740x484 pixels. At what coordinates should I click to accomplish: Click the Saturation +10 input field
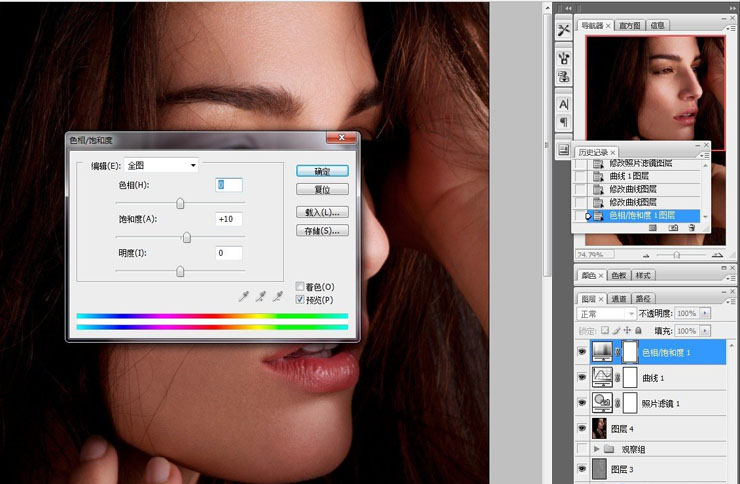point(229,219)
